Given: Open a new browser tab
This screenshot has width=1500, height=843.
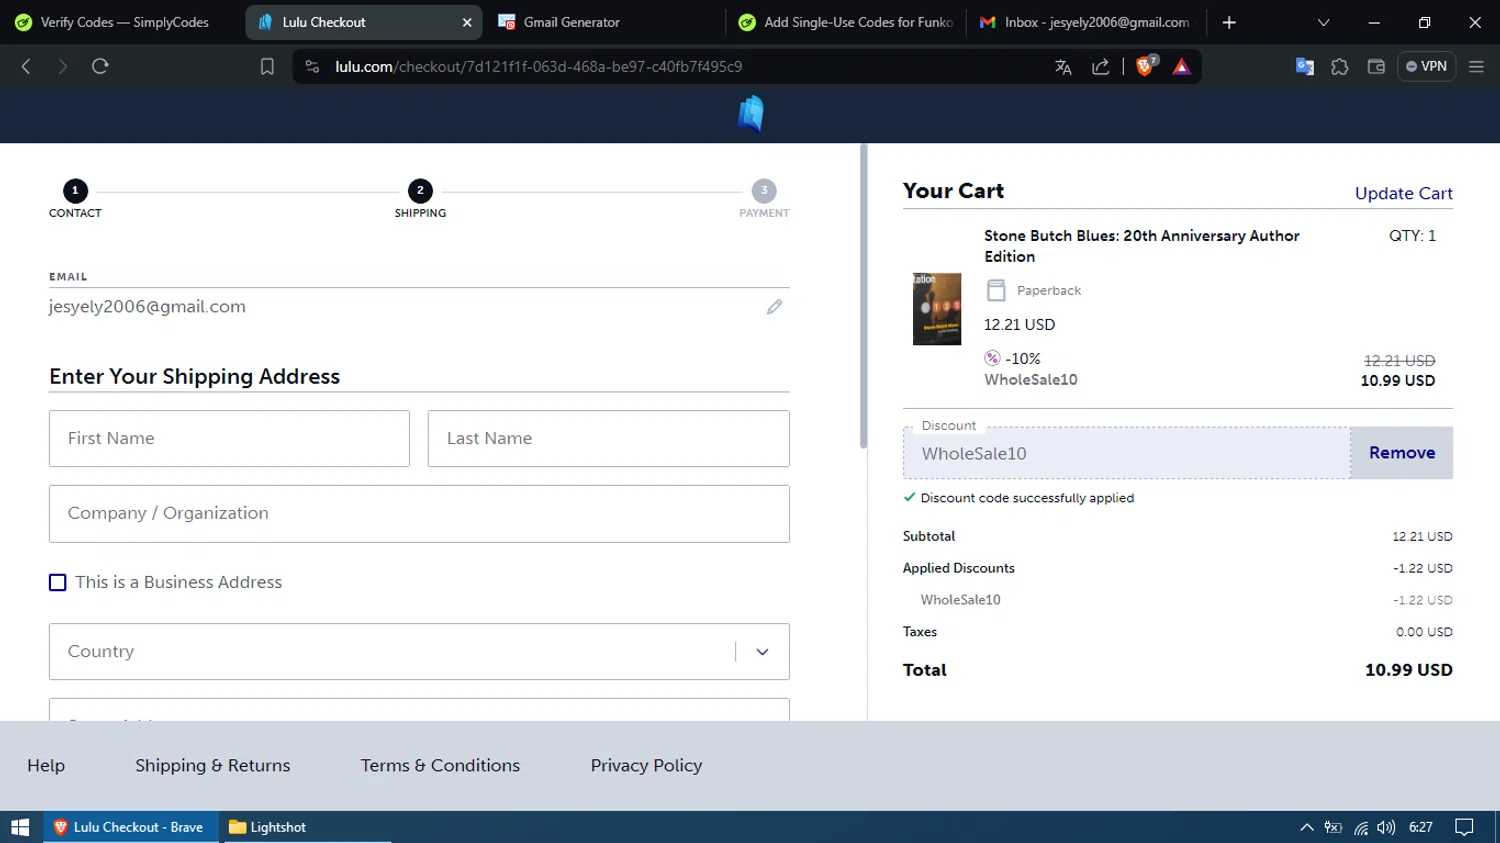Looking at the screenshot, I should [1229, 22].
